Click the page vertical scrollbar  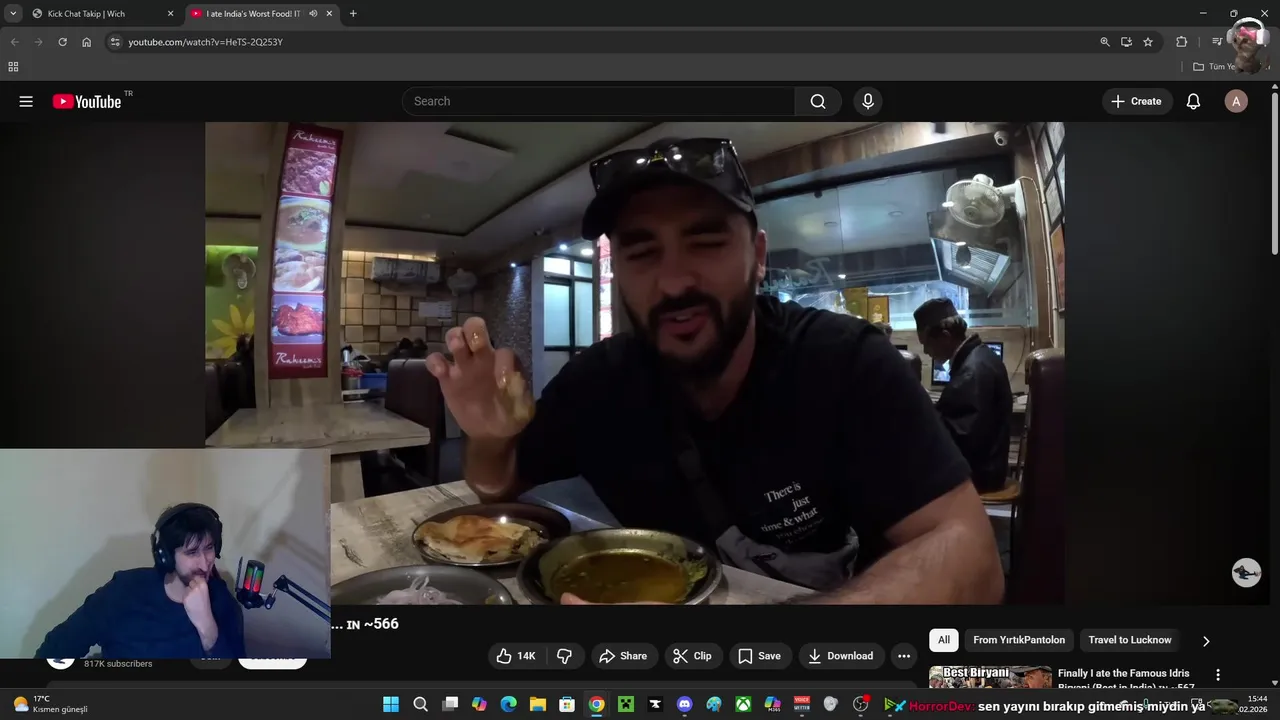pyautogui.click(x=1274, y=175)
